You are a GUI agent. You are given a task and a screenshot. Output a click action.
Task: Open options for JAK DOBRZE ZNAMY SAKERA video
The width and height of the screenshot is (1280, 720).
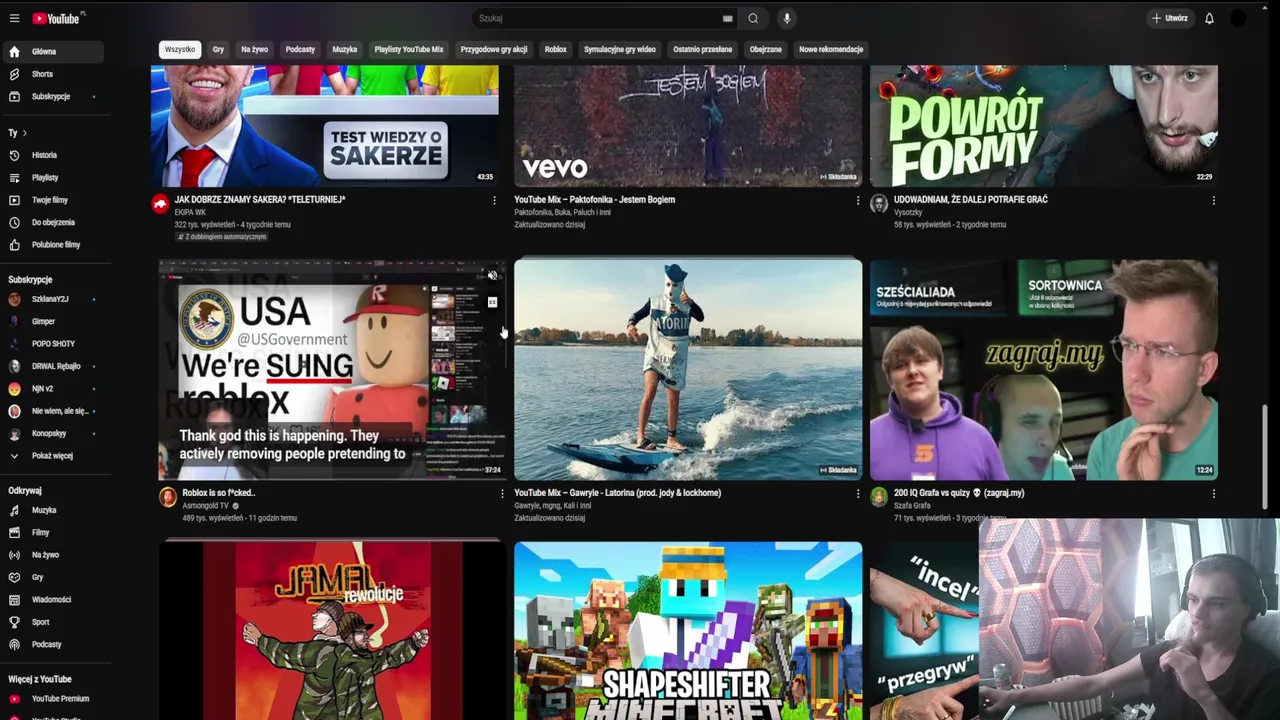click(494, 200)
